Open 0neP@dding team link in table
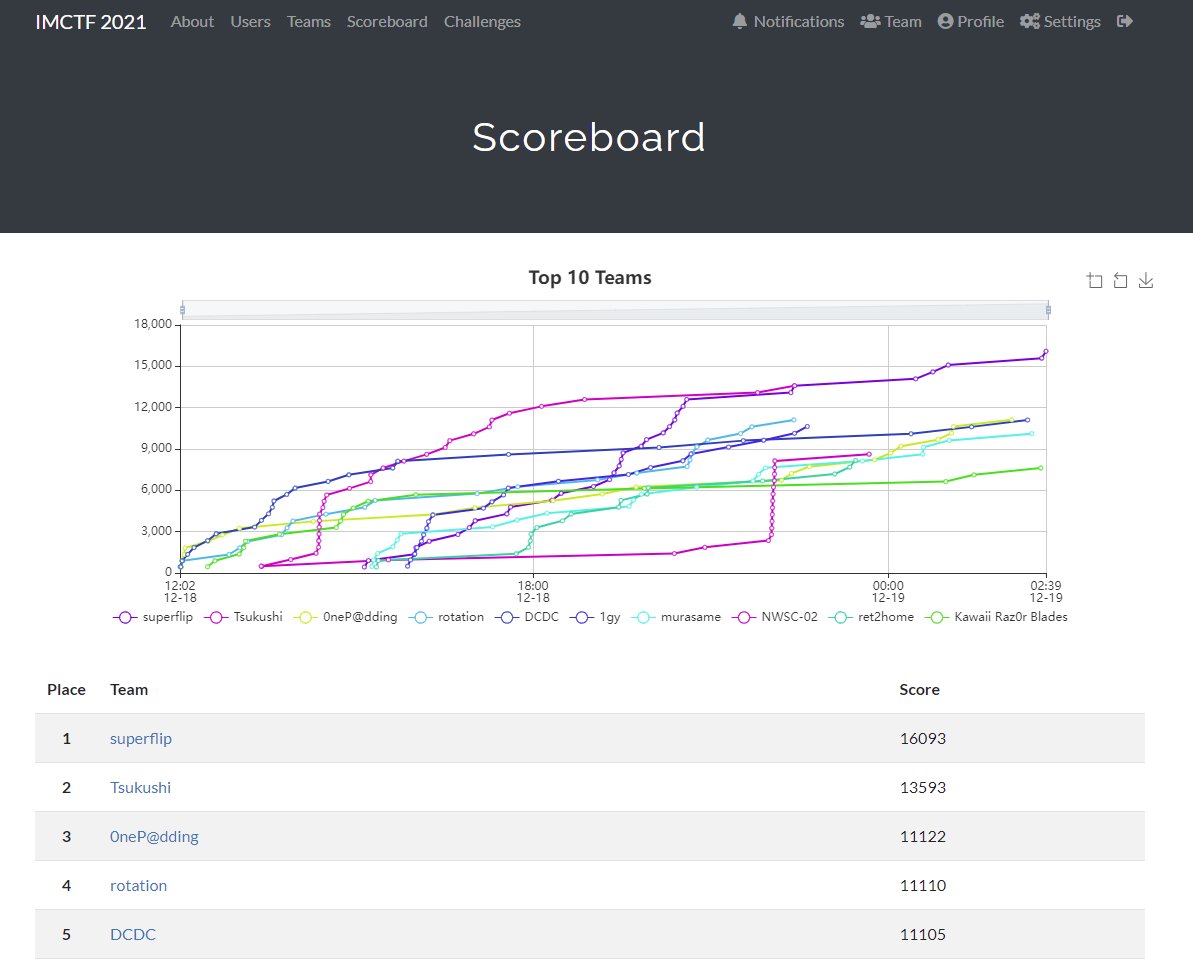The height and width of the screenshot is (971, 1193). (154, 836)
